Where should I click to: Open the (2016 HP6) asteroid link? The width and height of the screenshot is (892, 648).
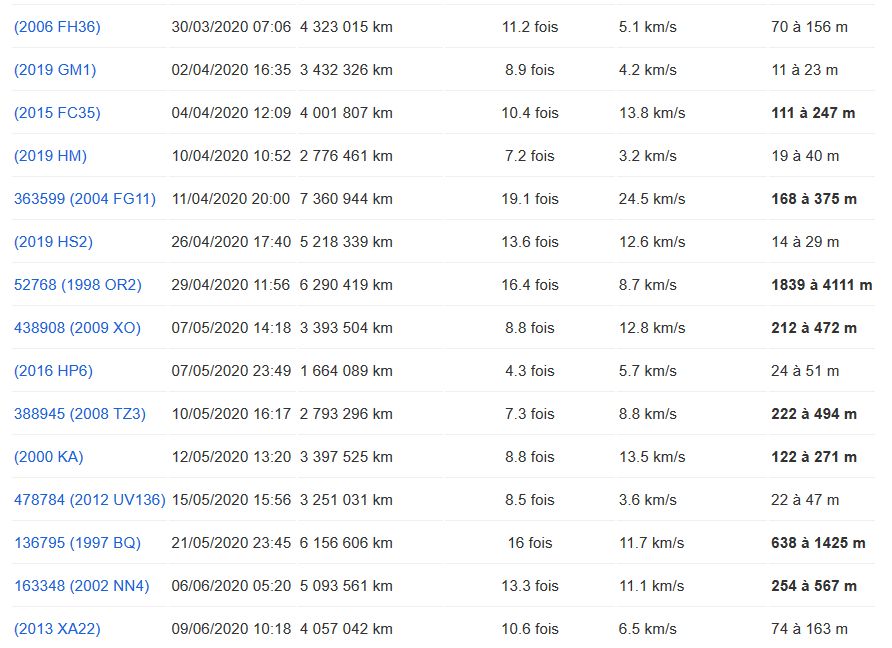point(53,371)
